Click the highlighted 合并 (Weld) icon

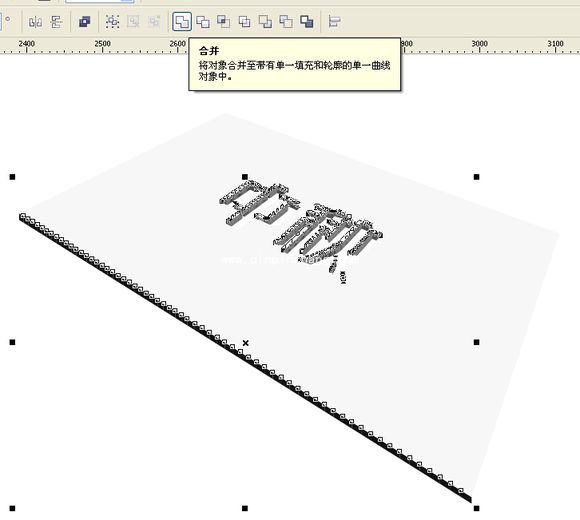tap(182, 22)
